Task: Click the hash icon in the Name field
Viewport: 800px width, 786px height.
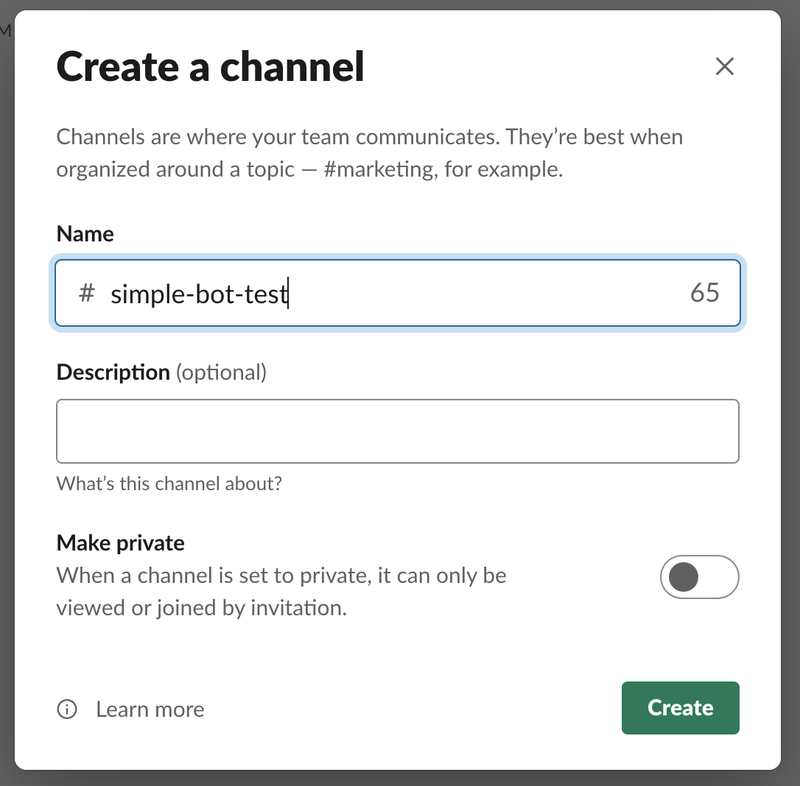Action: tap(84, 293)
